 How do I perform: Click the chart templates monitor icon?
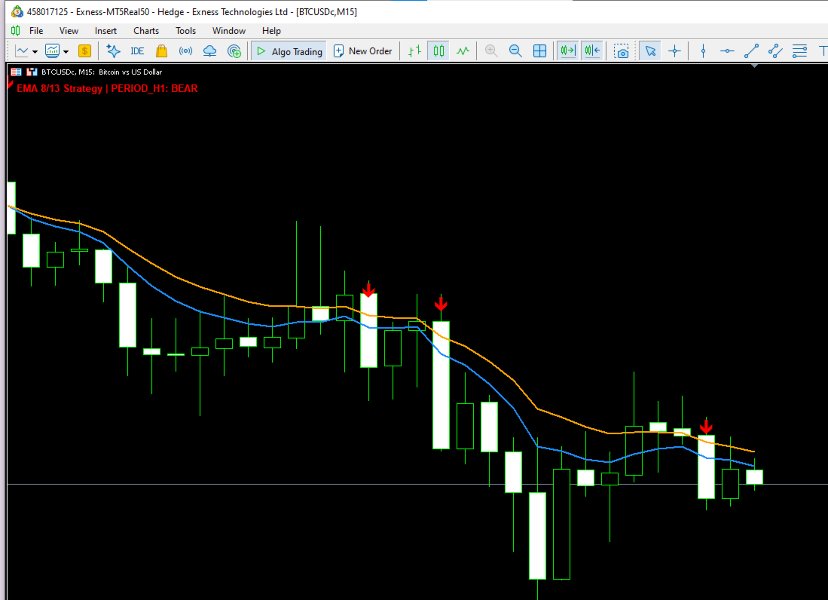[x=52, y=51]
